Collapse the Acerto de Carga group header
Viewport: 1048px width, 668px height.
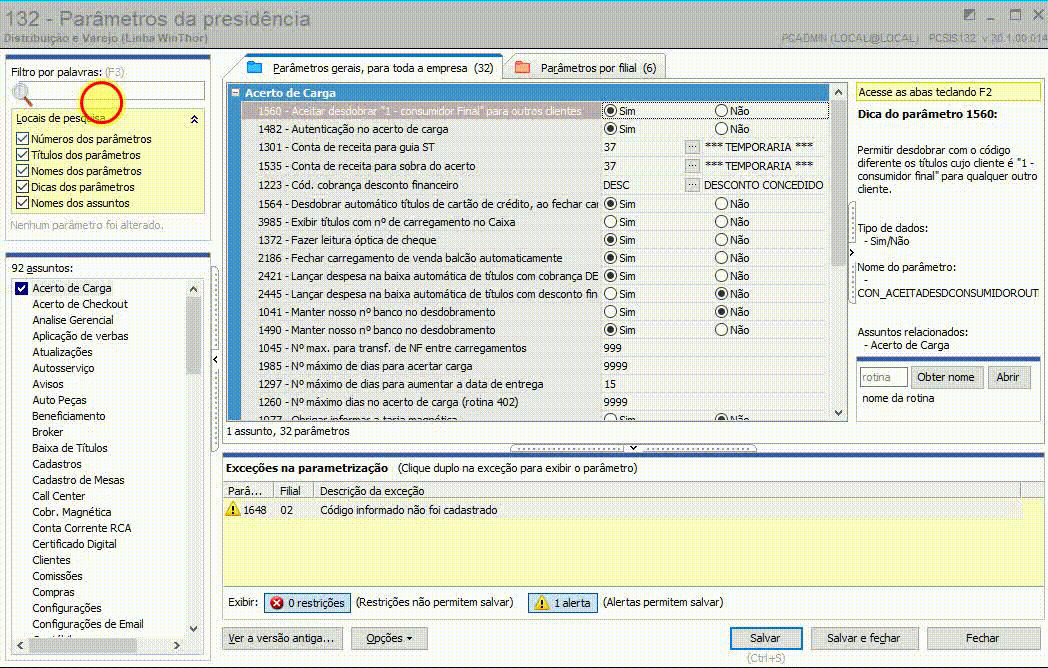point(235,92)
